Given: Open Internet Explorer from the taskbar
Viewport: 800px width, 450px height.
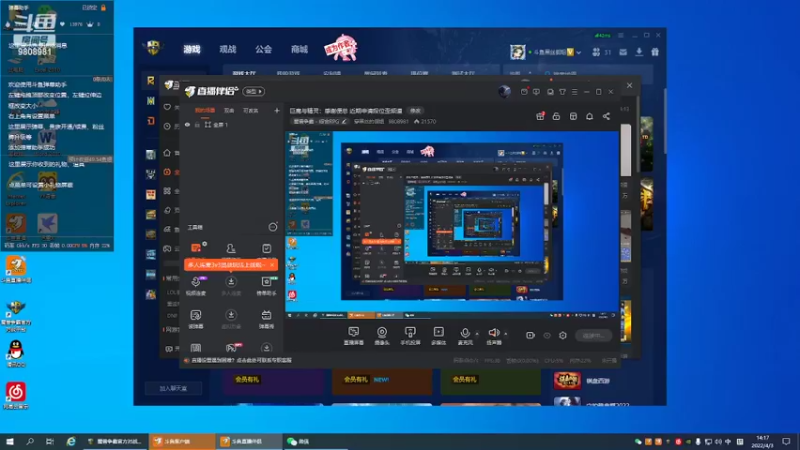Looking at the screenshot, I should pyautogui.click(x=71, y=441).
